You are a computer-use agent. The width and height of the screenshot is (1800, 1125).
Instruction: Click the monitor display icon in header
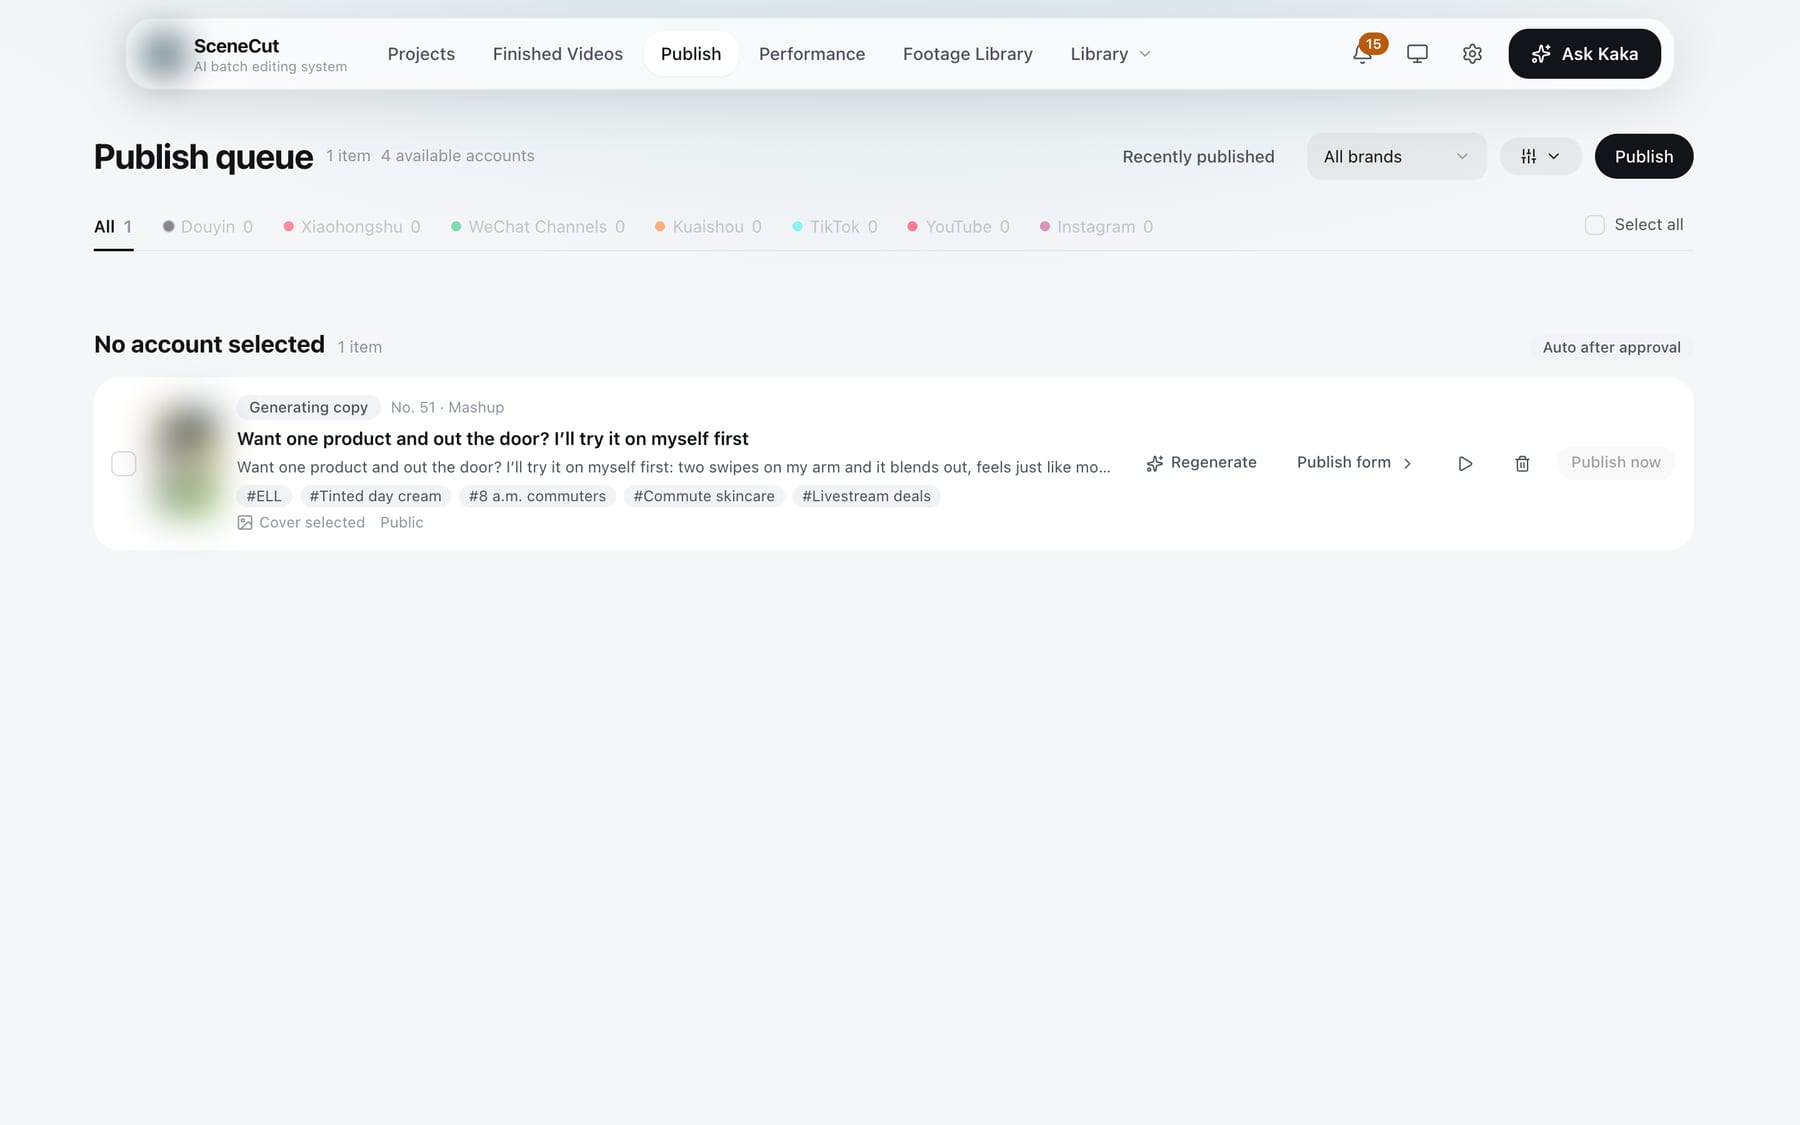1417,54
